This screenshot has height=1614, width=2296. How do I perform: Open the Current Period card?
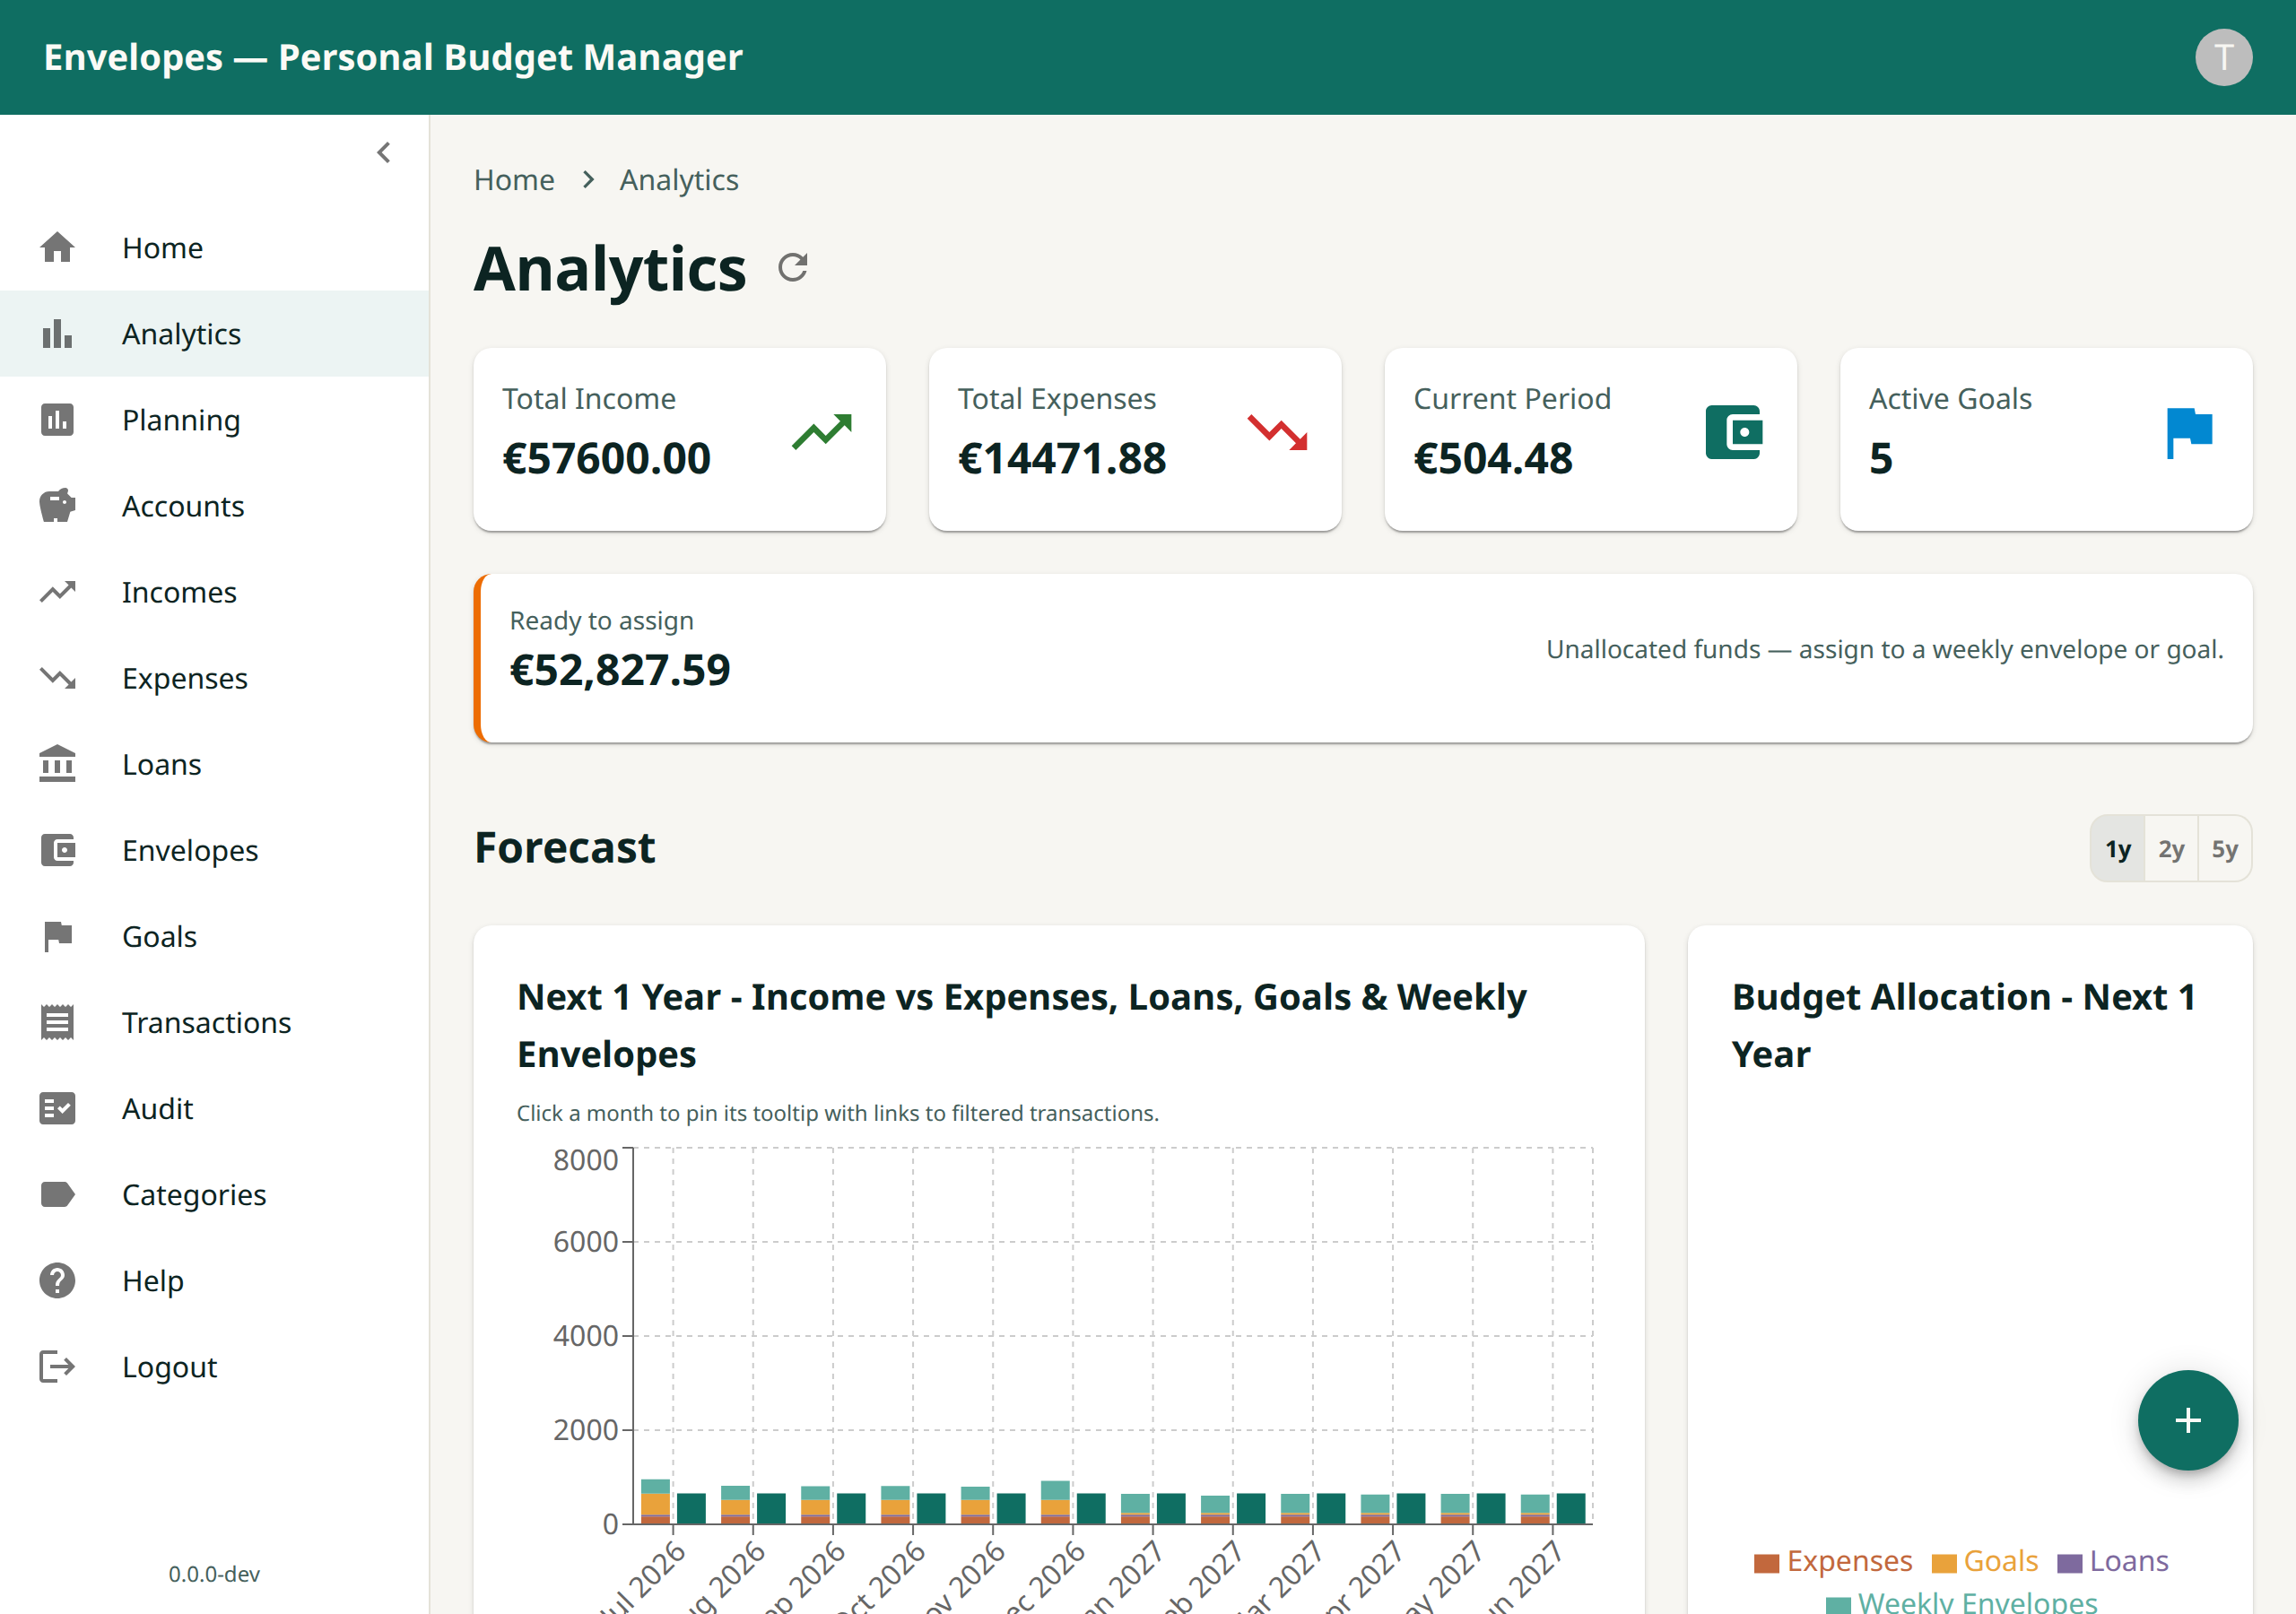coord(1590,439)
